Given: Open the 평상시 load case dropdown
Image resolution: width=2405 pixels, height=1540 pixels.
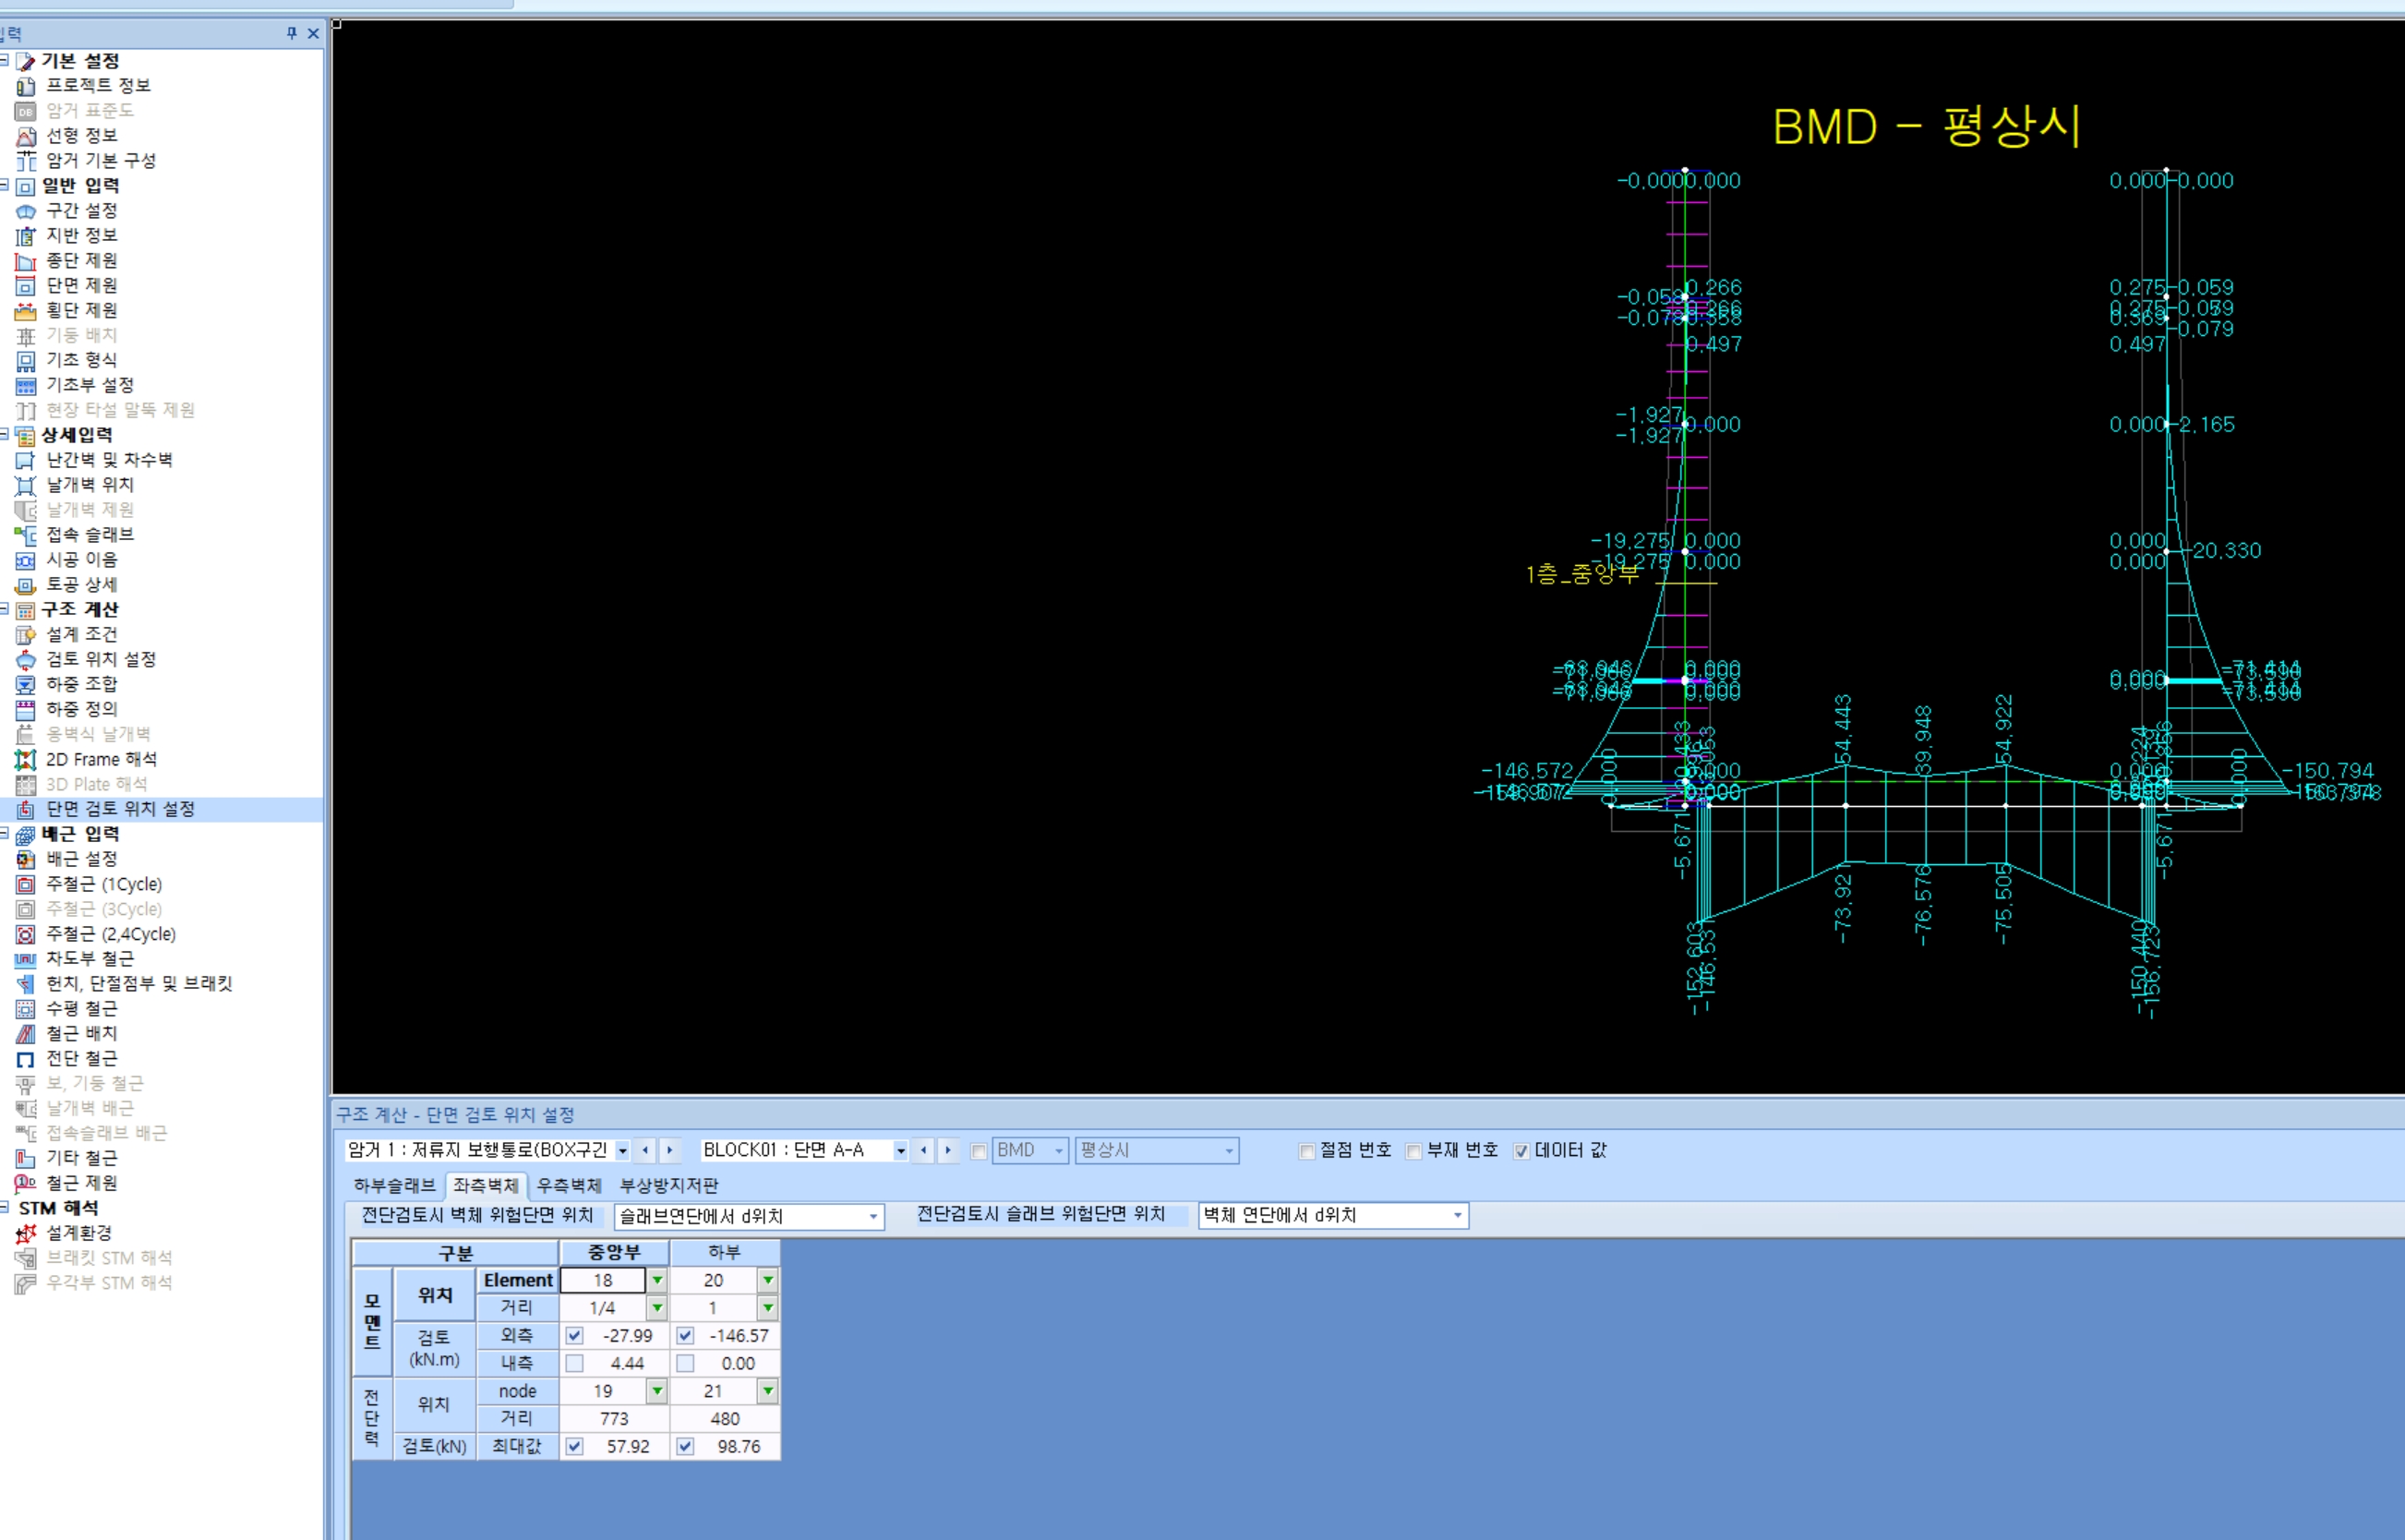Looking at the screenshot, I should point(1229,1151).
